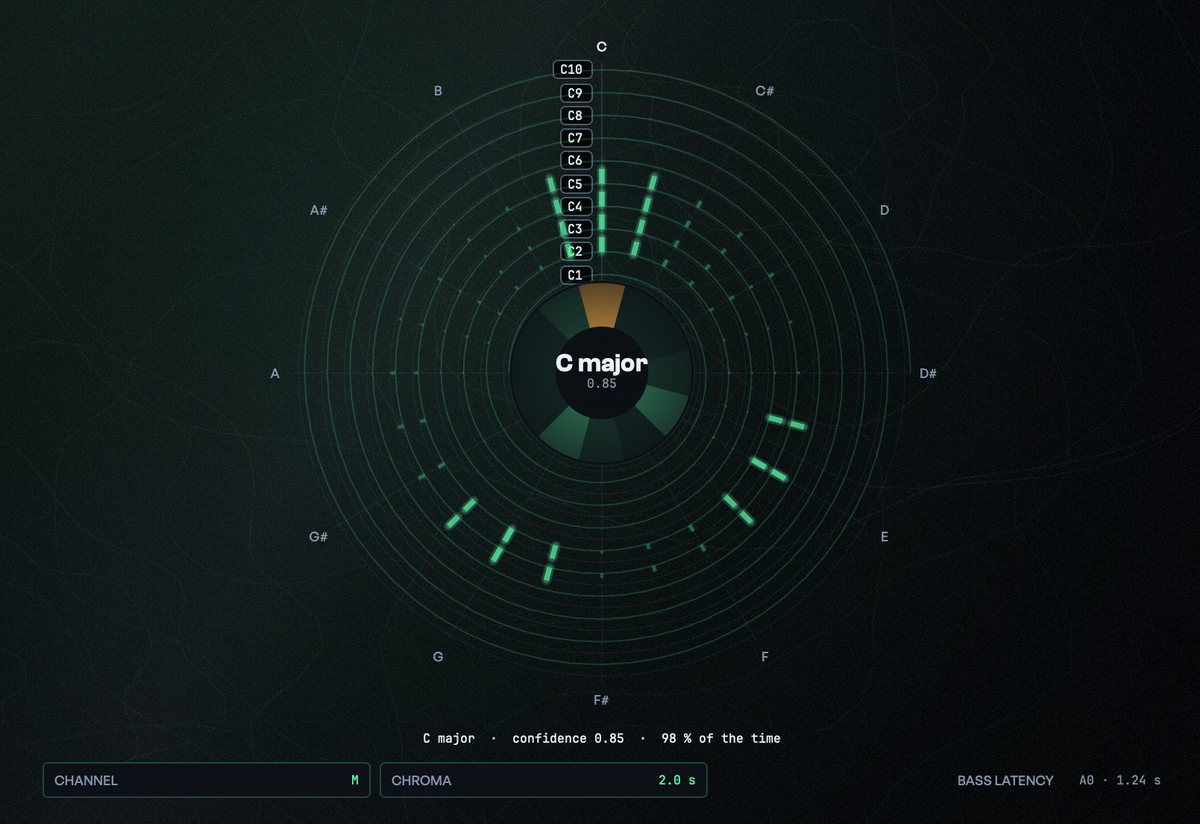
Task: Click the natural G pitch label
Action: pyautogui.click(x=438, y=657)
